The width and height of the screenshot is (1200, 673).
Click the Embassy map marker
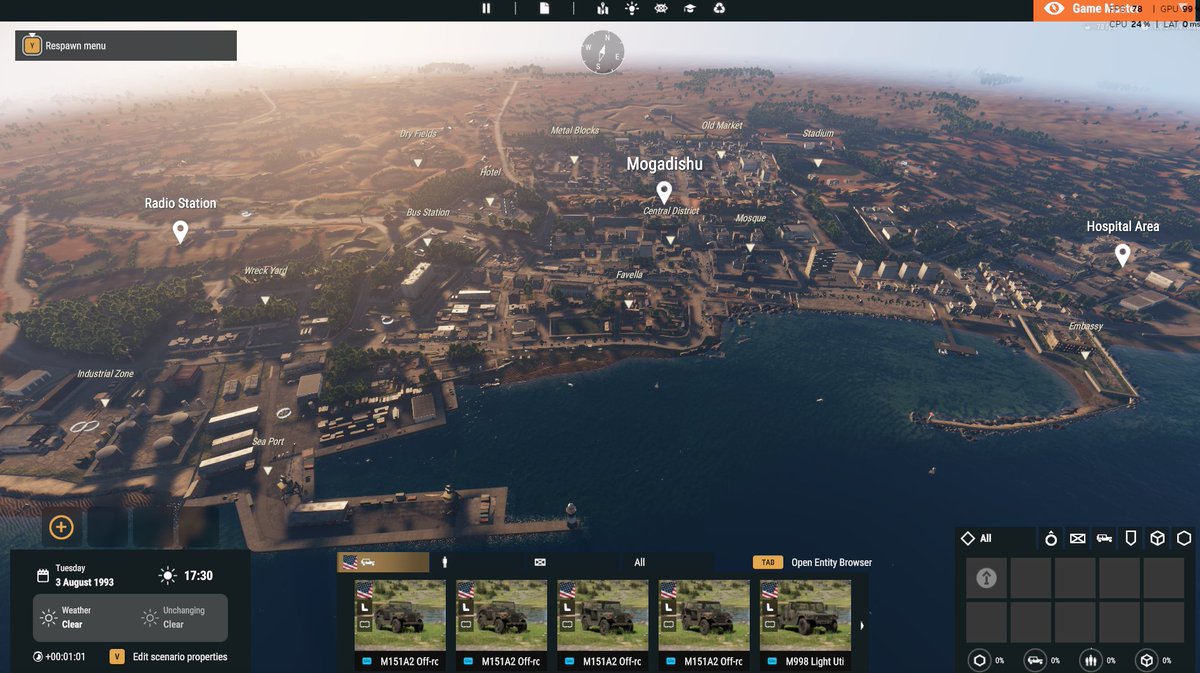pos(1085,355)
